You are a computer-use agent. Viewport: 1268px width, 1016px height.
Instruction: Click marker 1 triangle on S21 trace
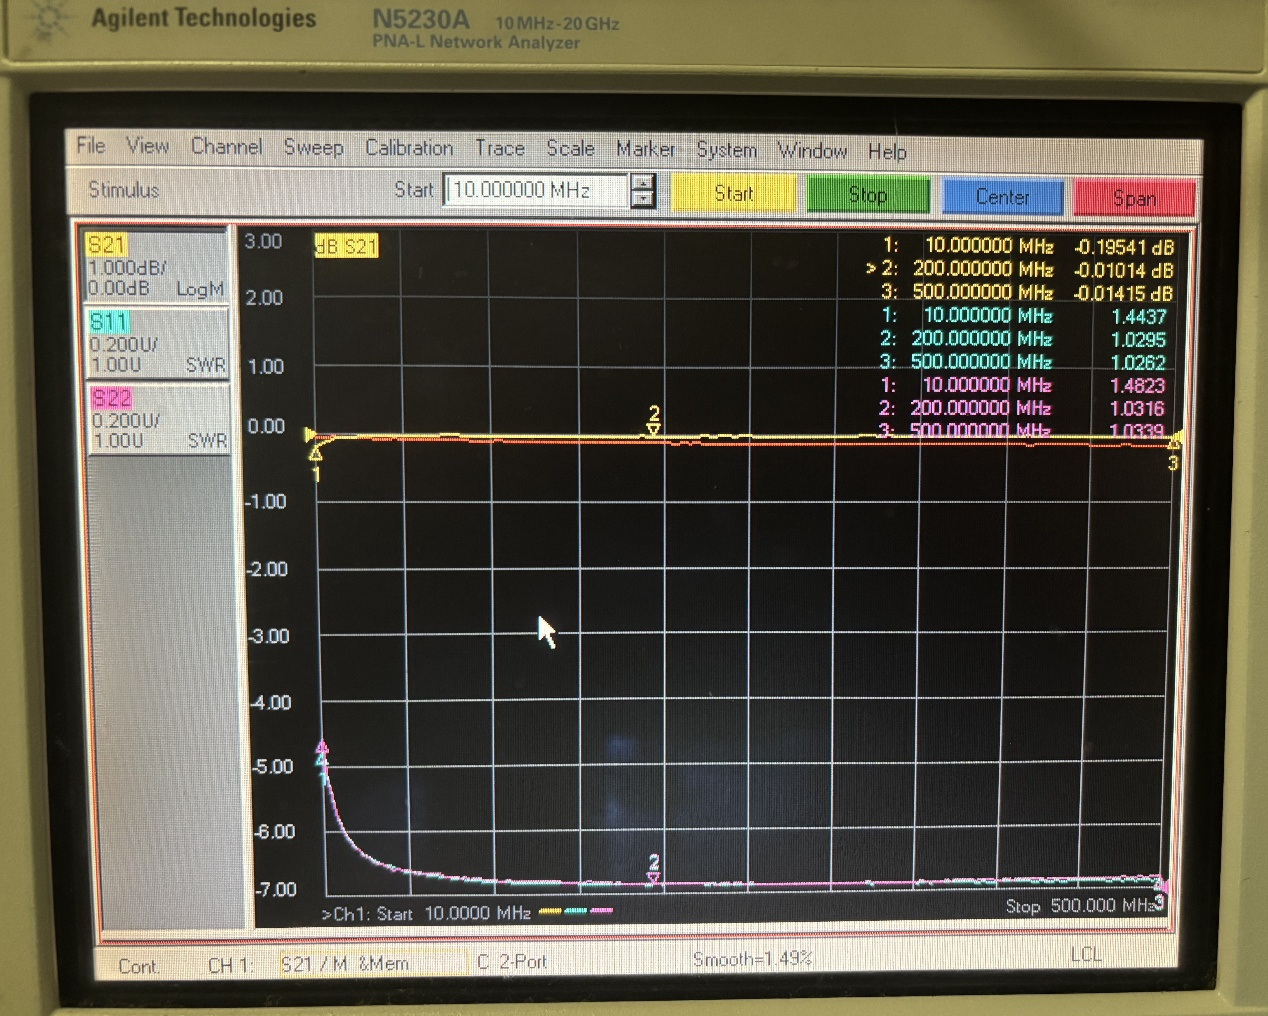tap(316, 453)
